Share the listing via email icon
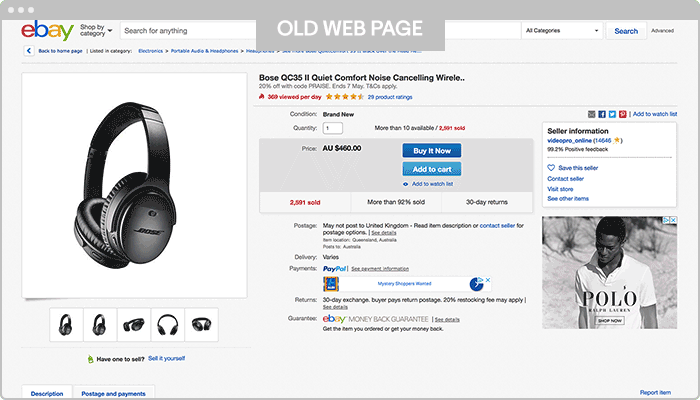Screen dimensions: 700x400 click(592, 114)
